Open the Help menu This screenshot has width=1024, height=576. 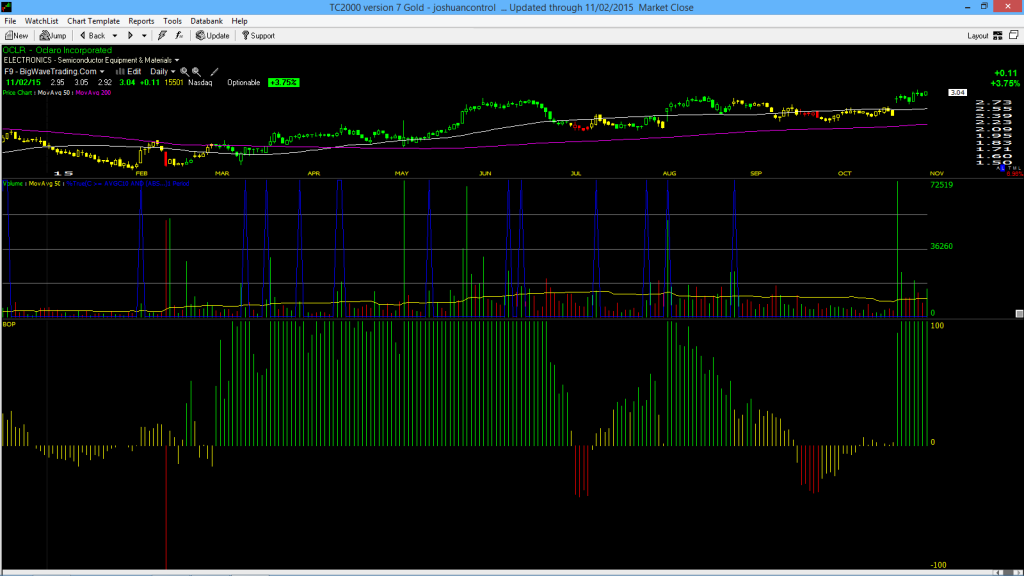240,21
